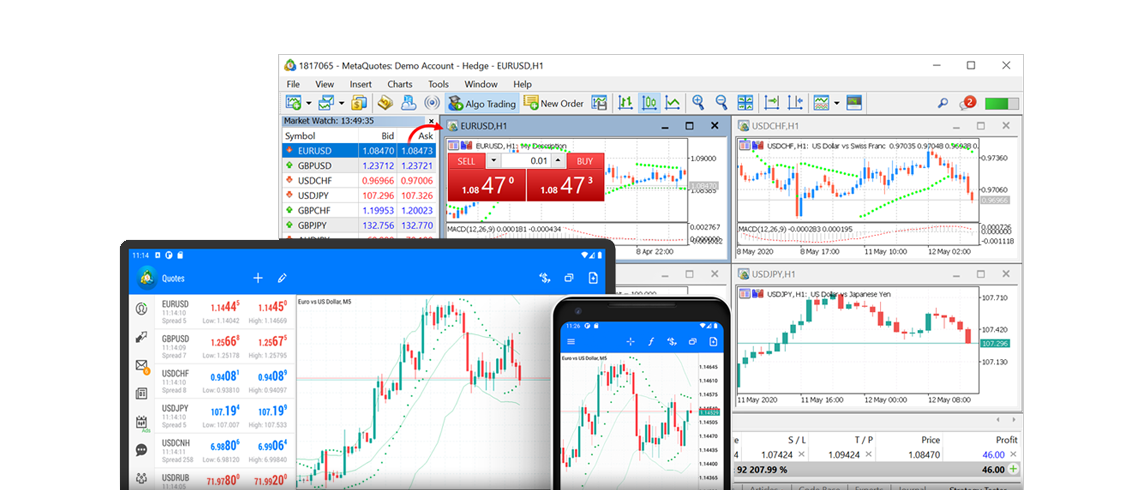Launch the yellow MetaEditor IDE icon
The image size is (1142, 490).
[385, 103]
